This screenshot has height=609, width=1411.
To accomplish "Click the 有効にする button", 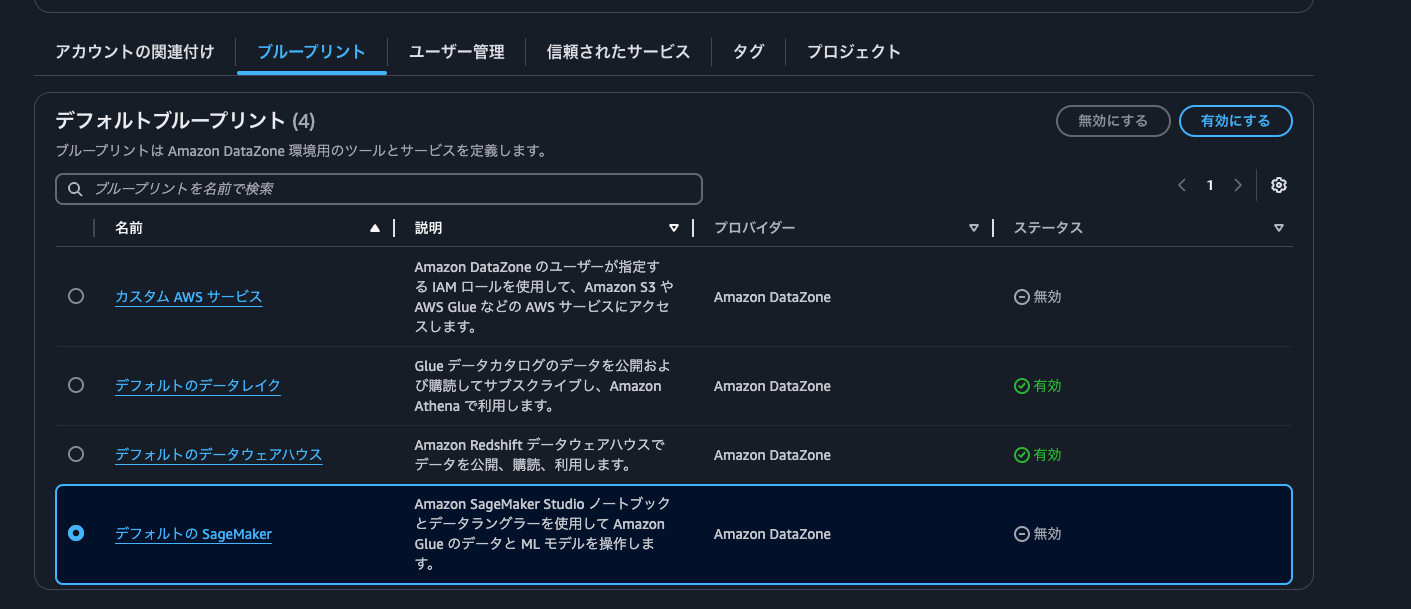I will (x=1235, y=120).
